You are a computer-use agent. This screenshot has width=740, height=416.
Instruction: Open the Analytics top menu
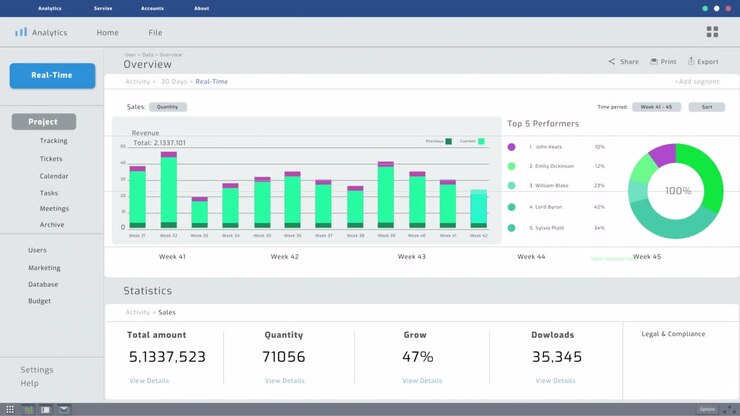pyautogui.click(x=50, y=8)
